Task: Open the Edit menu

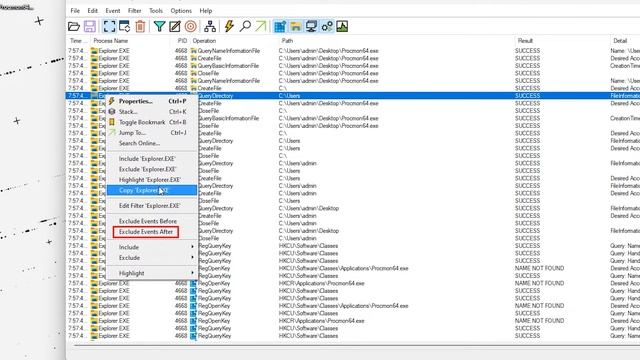Action: pos(93,11)
